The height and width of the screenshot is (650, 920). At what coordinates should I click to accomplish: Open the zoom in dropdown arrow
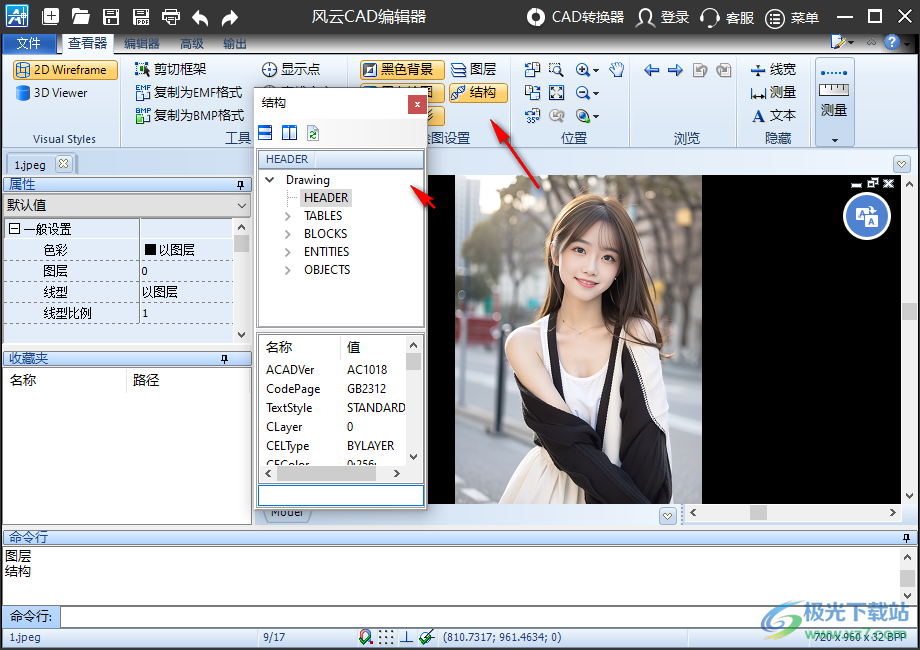pyautogui.click(x=596, y=70)
